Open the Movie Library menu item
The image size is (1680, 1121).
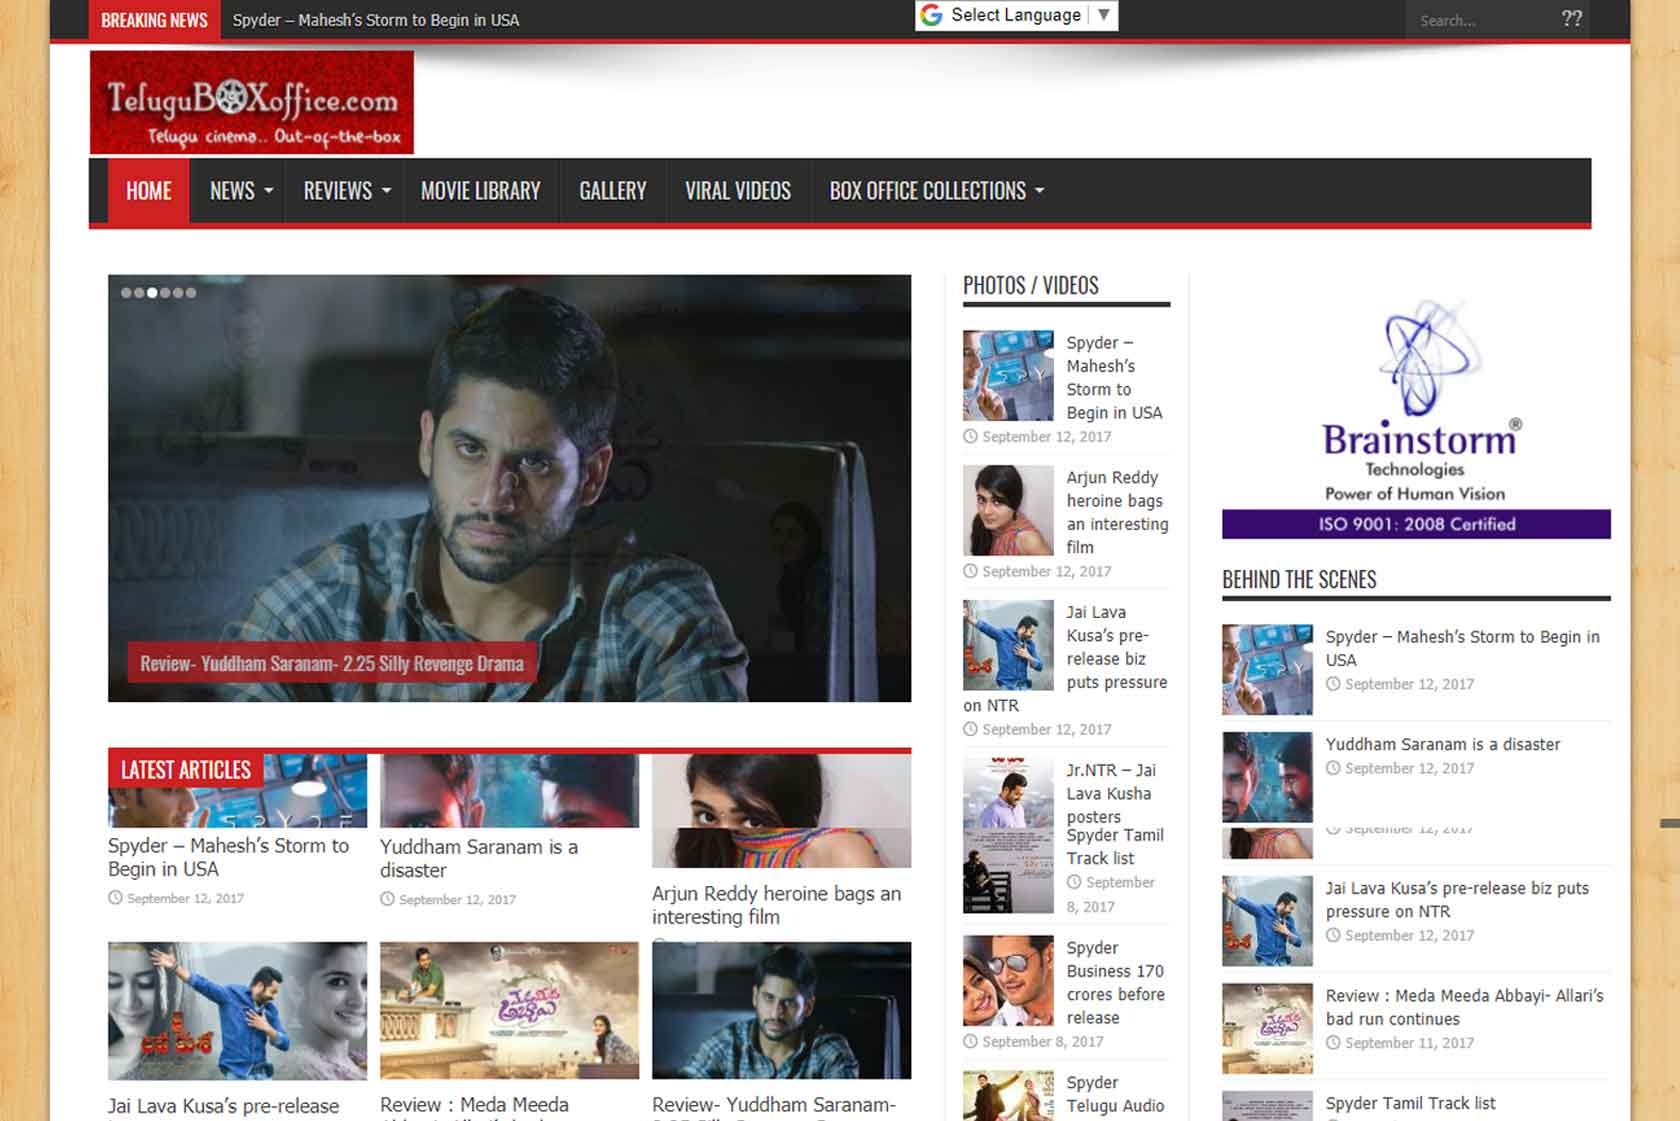point(480,191)
